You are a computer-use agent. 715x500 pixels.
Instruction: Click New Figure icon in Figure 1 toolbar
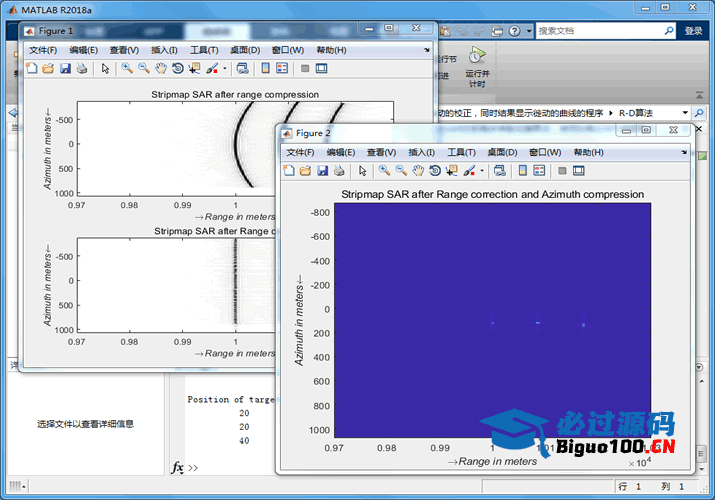click(x=32, y=68)
